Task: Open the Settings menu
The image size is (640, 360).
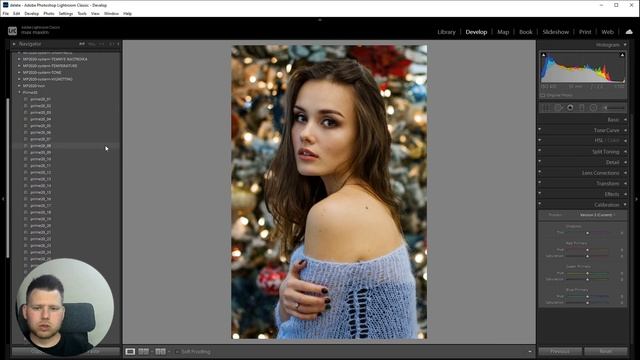Action: 66,13
